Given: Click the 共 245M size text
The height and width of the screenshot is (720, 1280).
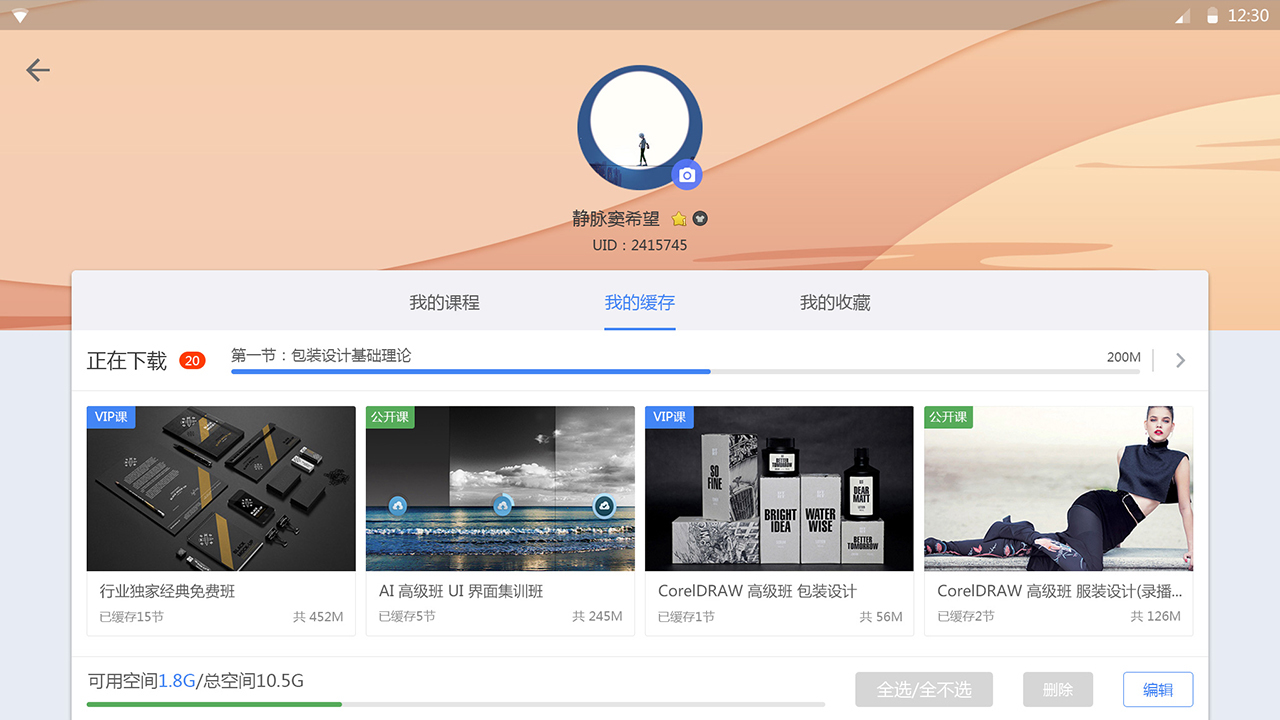Looking at the screenshot, I should (x=597, y=617).
